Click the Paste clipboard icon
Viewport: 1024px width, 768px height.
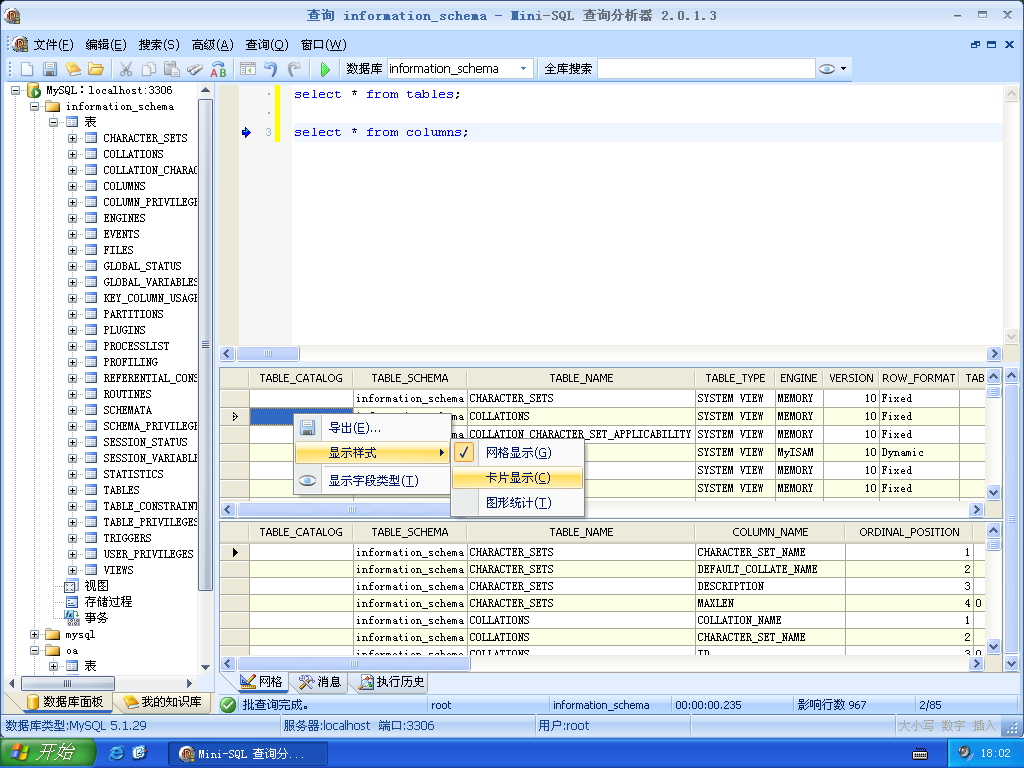(x=172, y=69)
